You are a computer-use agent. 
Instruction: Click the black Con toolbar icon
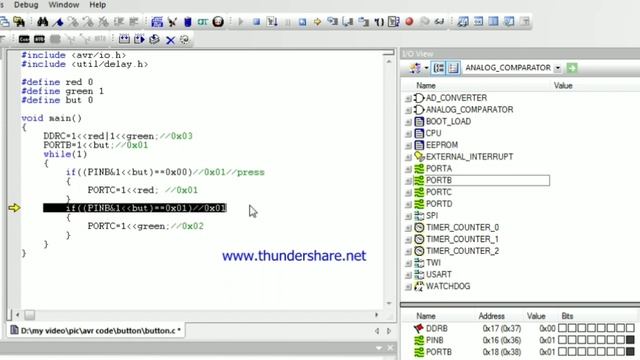click(24, 39)
